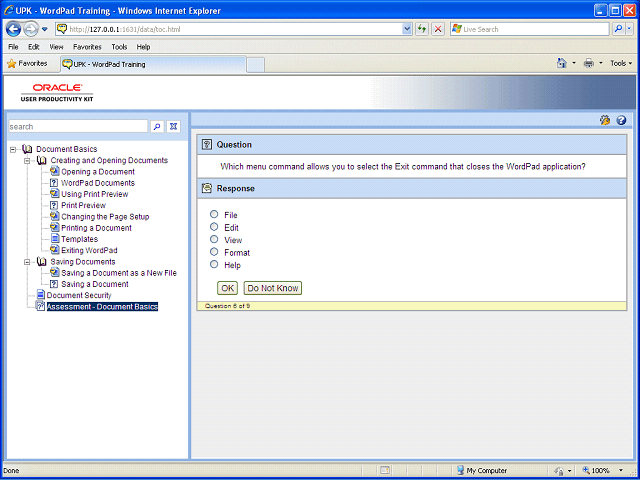Select the File radio button

point(214,214)
